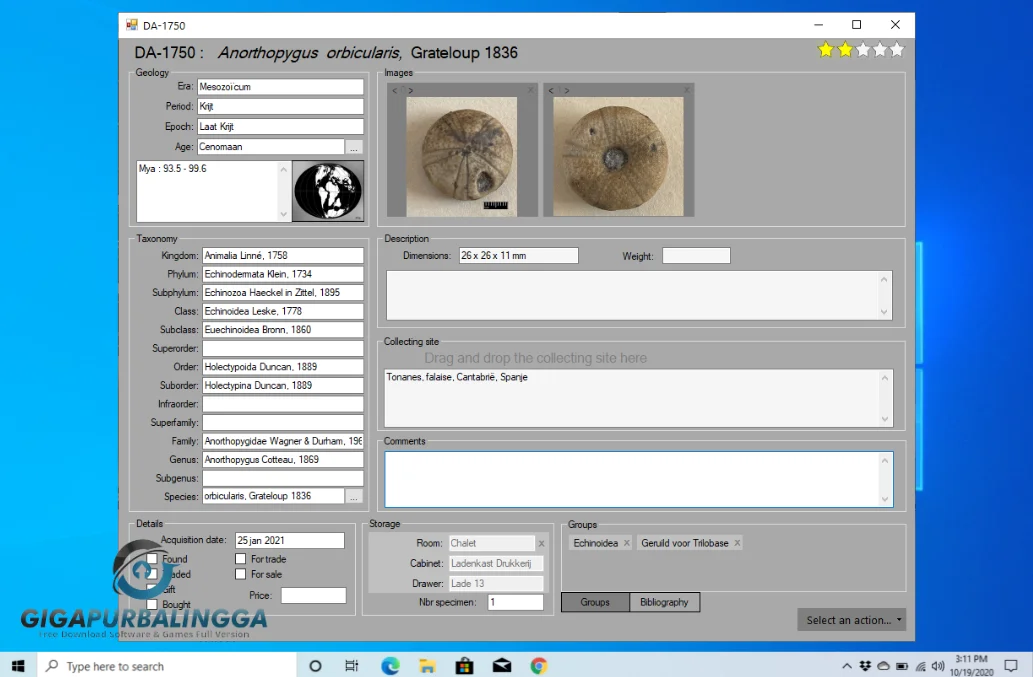Viewport: 1033px width, 677px height.
Task: Switch to the Bibliography tab
Action: 664,602
